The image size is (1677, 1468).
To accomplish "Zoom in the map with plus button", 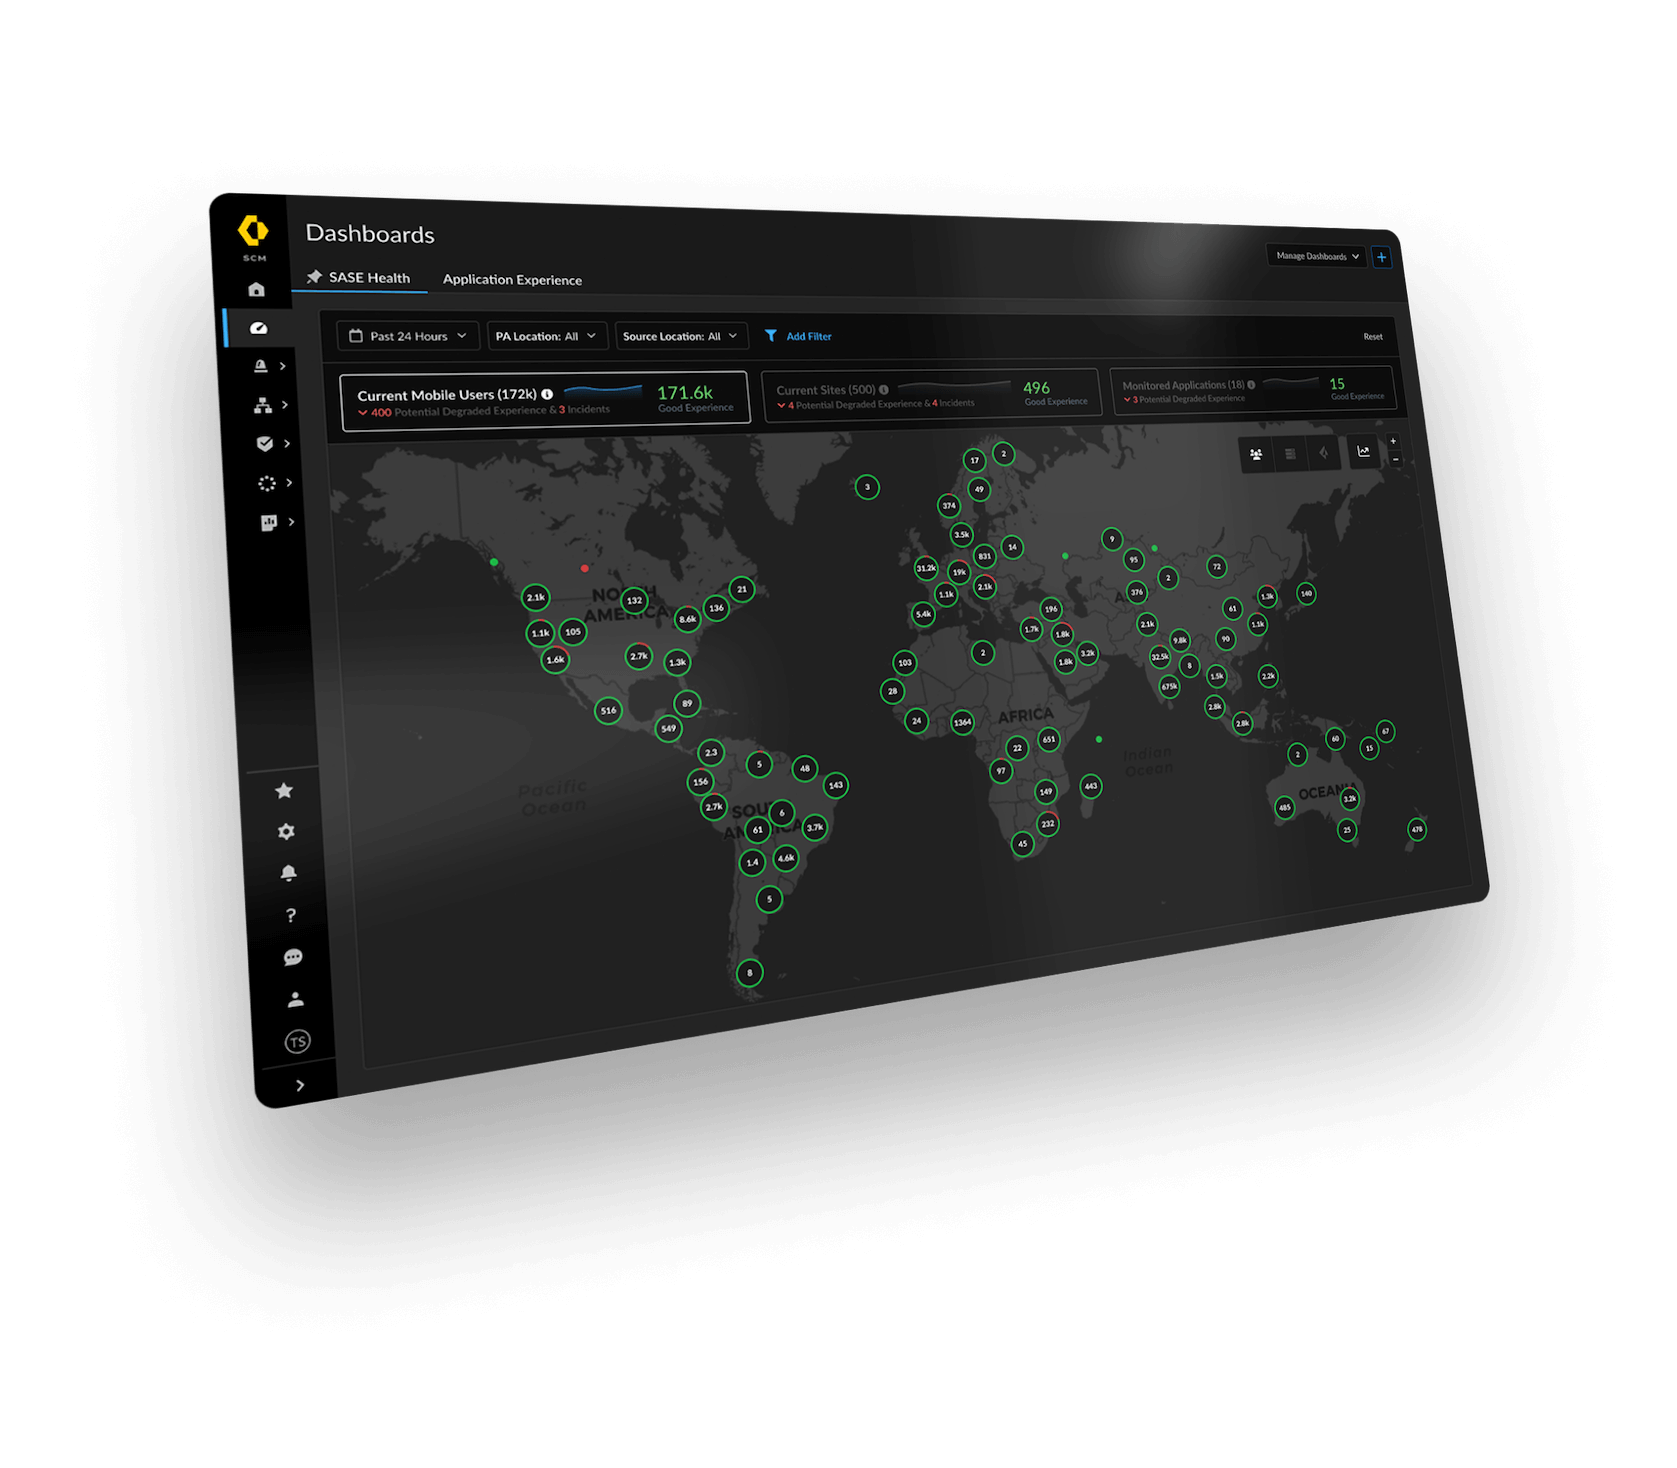I will point(1393,441).
